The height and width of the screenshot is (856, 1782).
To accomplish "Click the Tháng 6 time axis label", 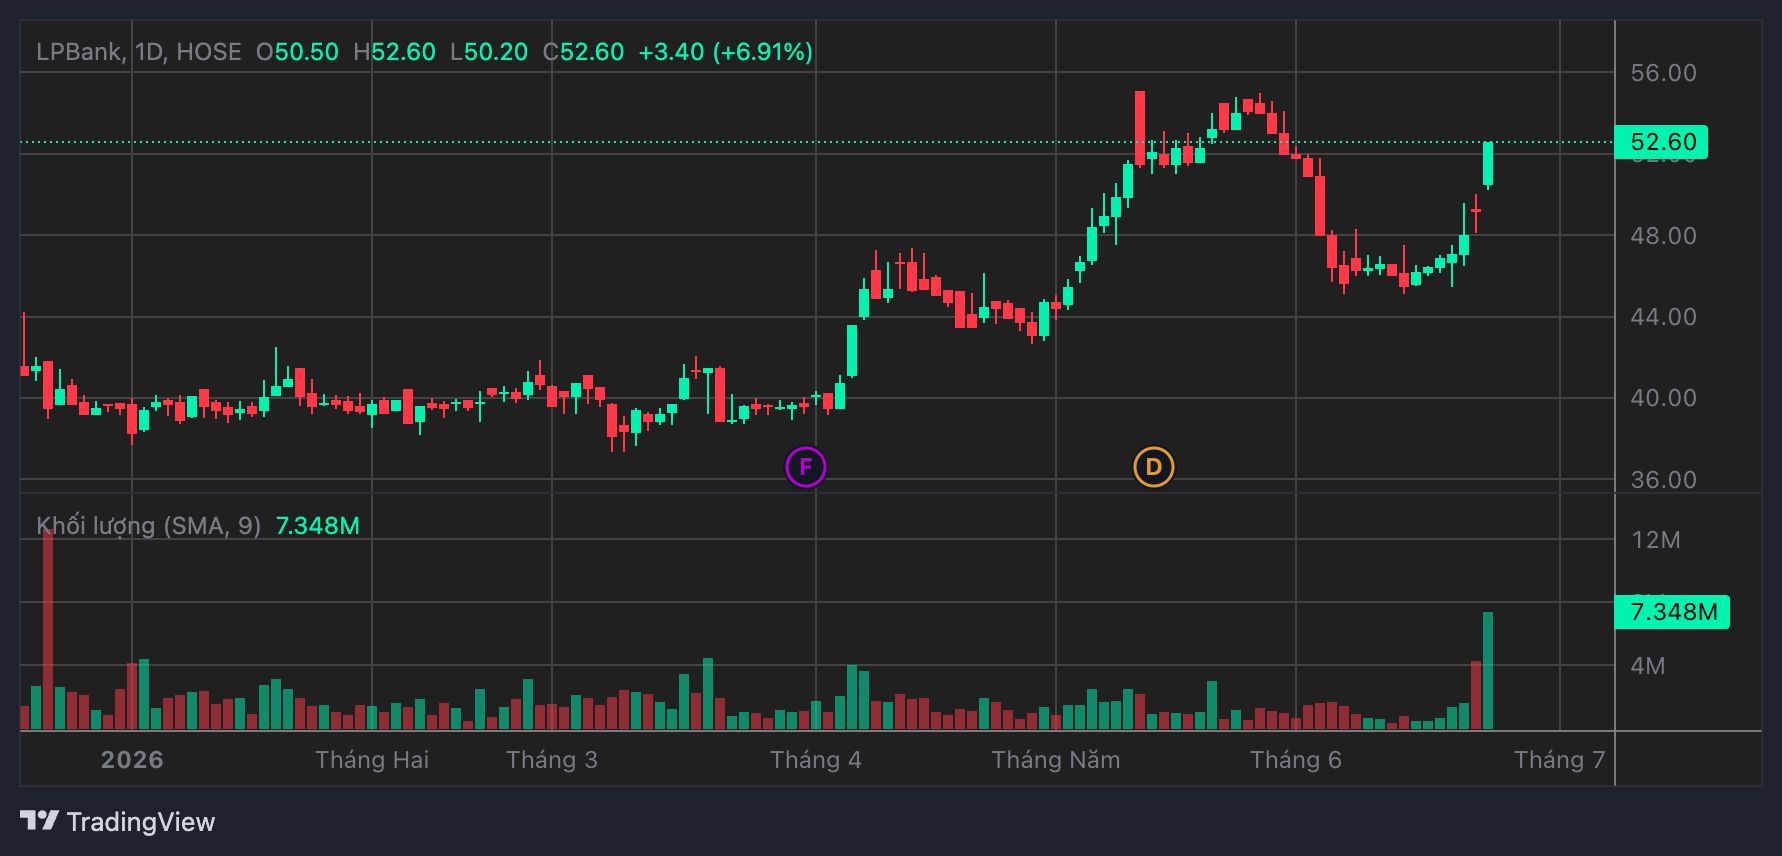I will (1296, 760).
